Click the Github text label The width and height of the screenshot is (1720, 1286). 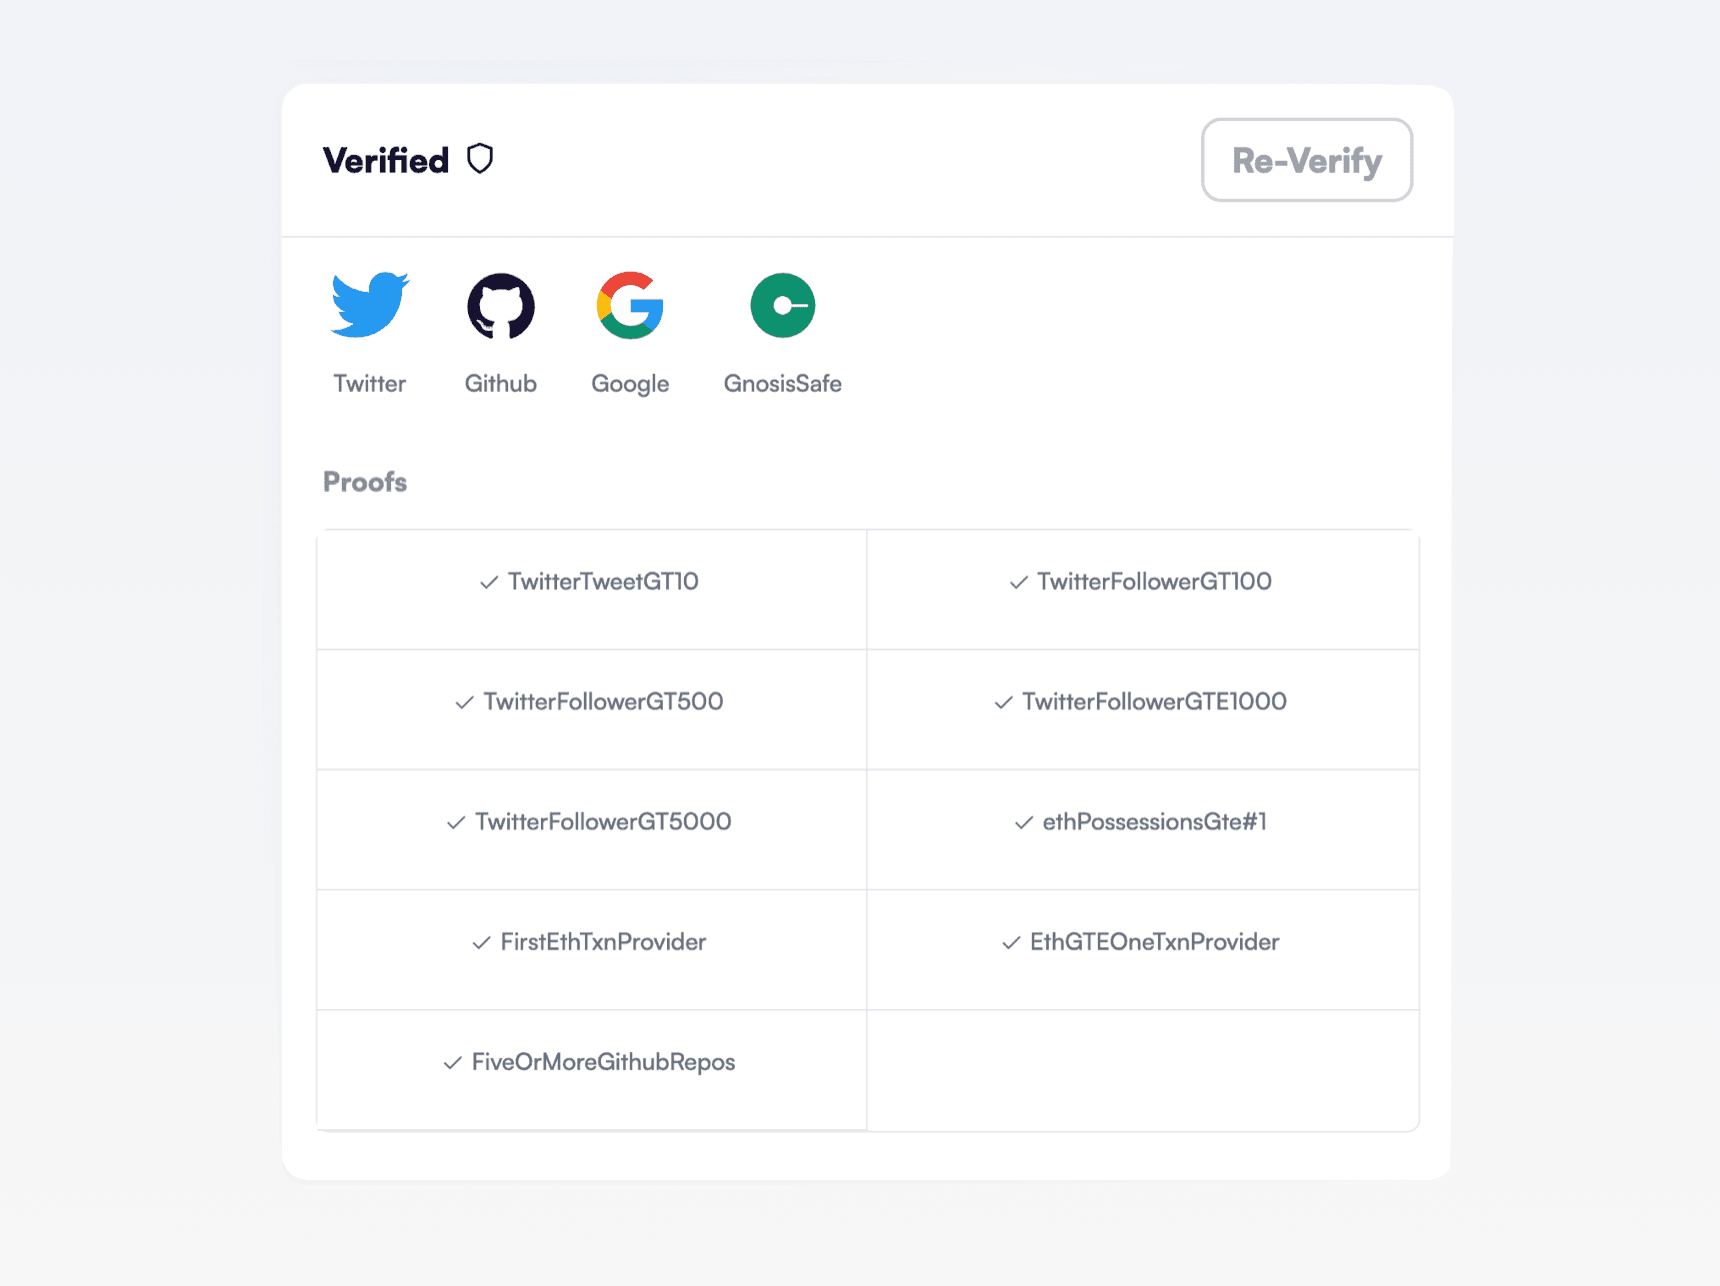coord(501,384)
